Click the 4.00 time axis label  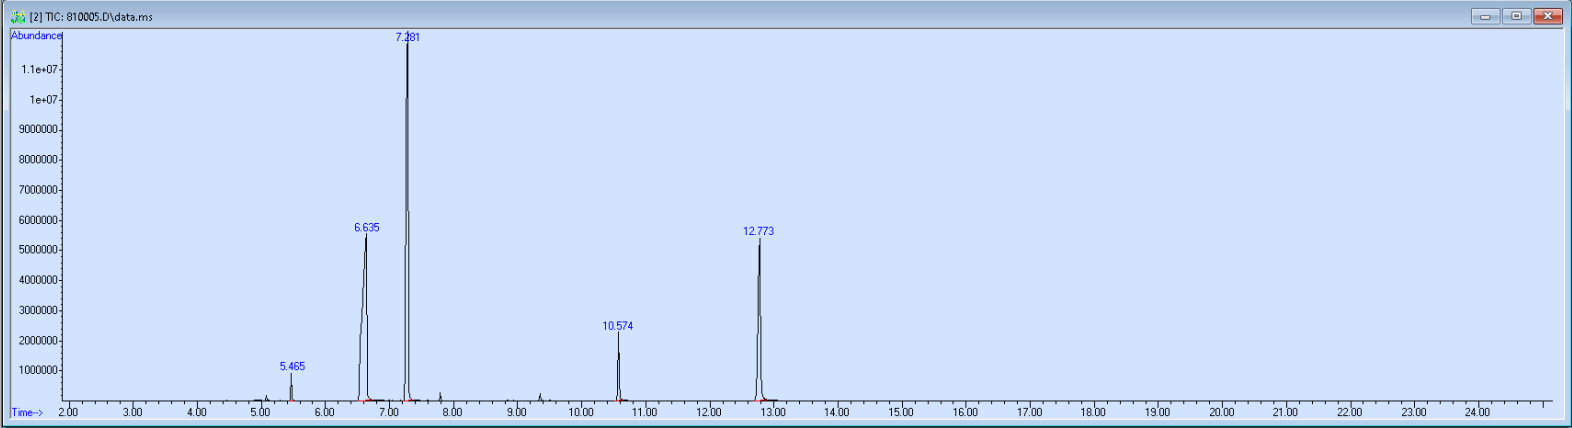tap(196, 412)
